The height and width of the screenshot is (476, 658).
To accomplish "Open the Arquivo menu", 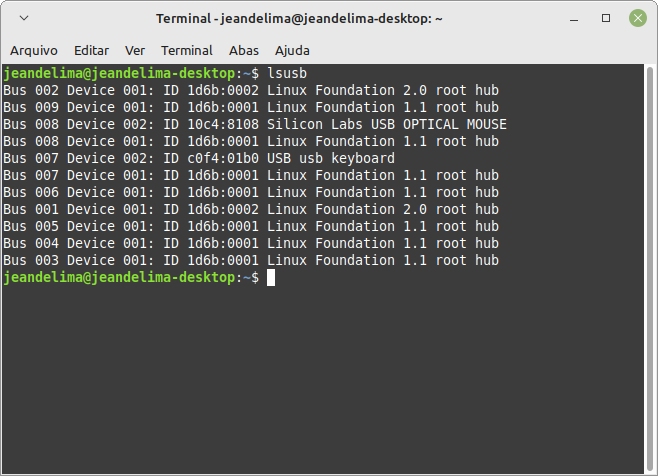I will [x=34, y=50].
